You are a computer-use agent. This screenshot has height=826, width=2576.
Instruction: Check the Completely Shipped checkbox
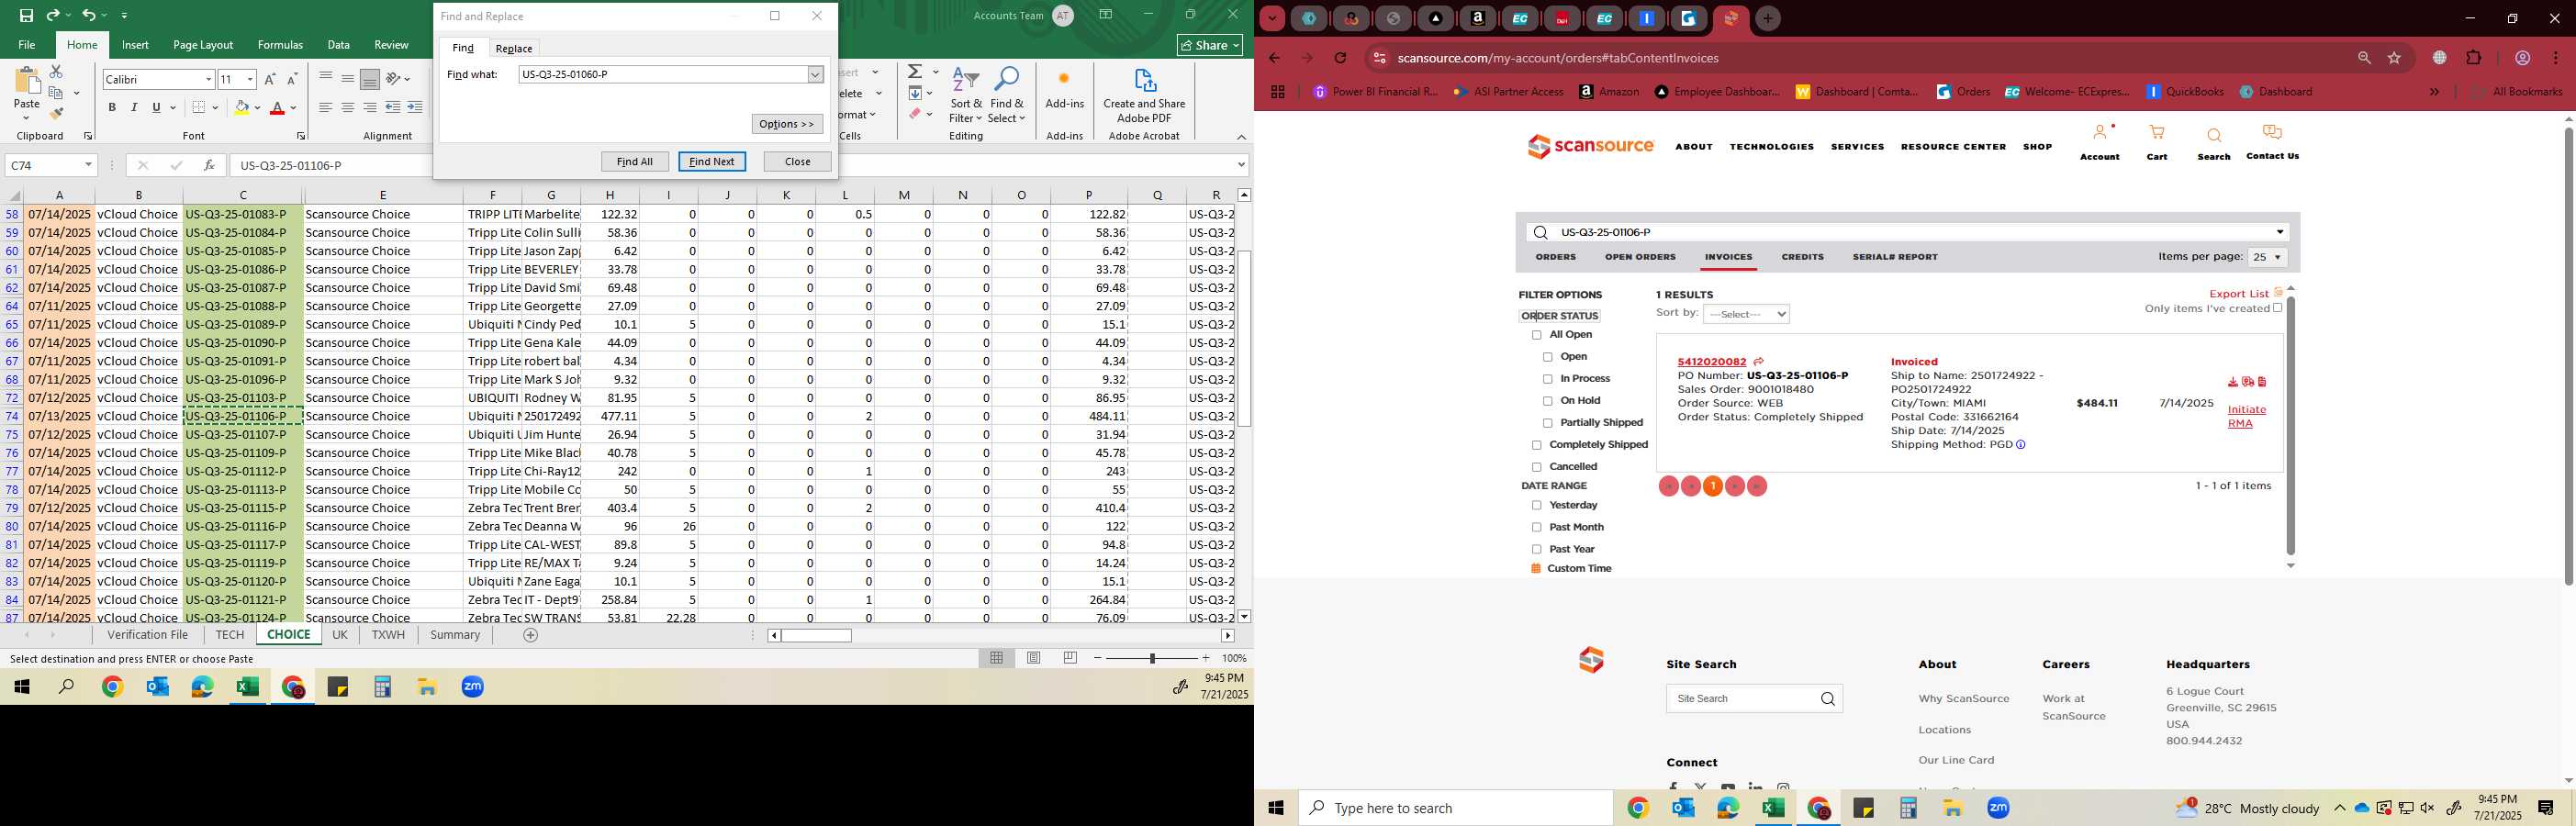(1537, 445)
